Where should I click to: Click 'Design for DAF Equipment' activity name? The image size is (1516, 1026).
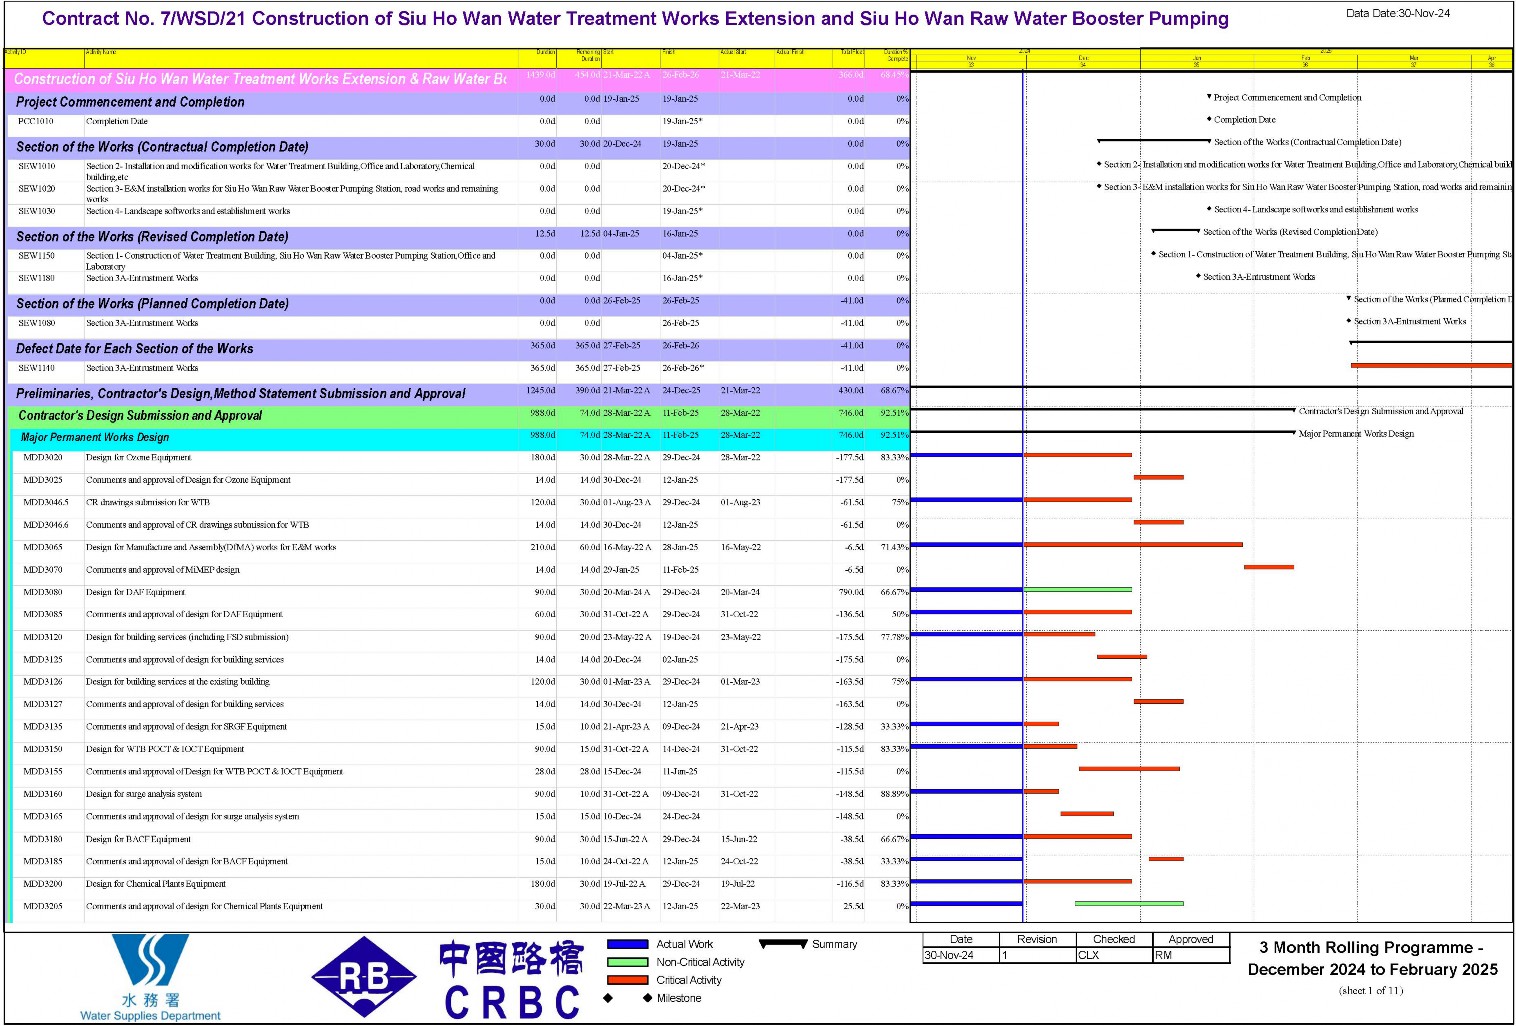coord(135,592)
